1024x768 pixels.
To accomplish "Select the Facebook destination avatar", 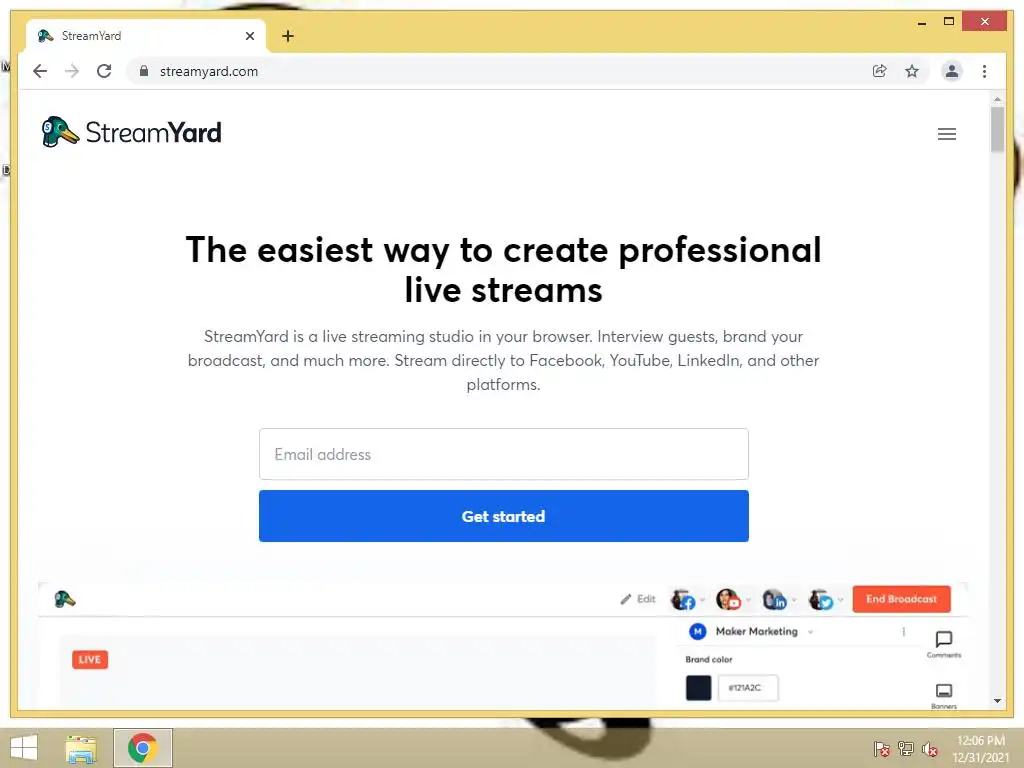I will [683, 599].
